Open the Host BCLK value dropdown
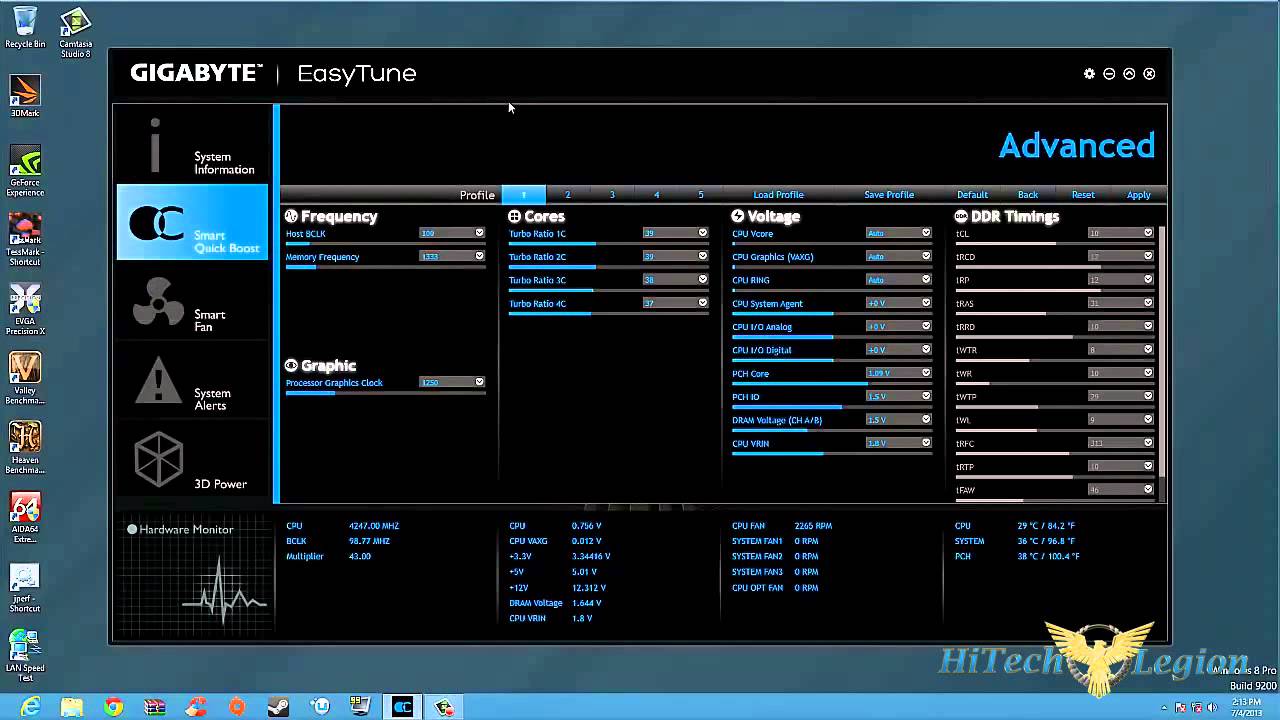 coord(480,233)
